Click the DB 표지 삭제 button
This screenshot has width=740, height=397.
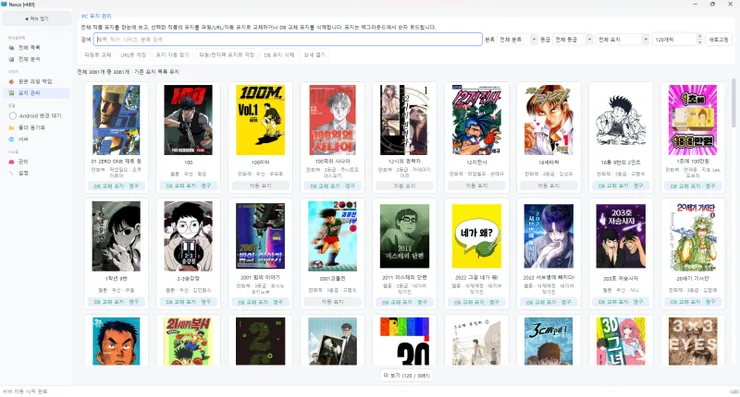pyautogui.click(x=279, y=55)
